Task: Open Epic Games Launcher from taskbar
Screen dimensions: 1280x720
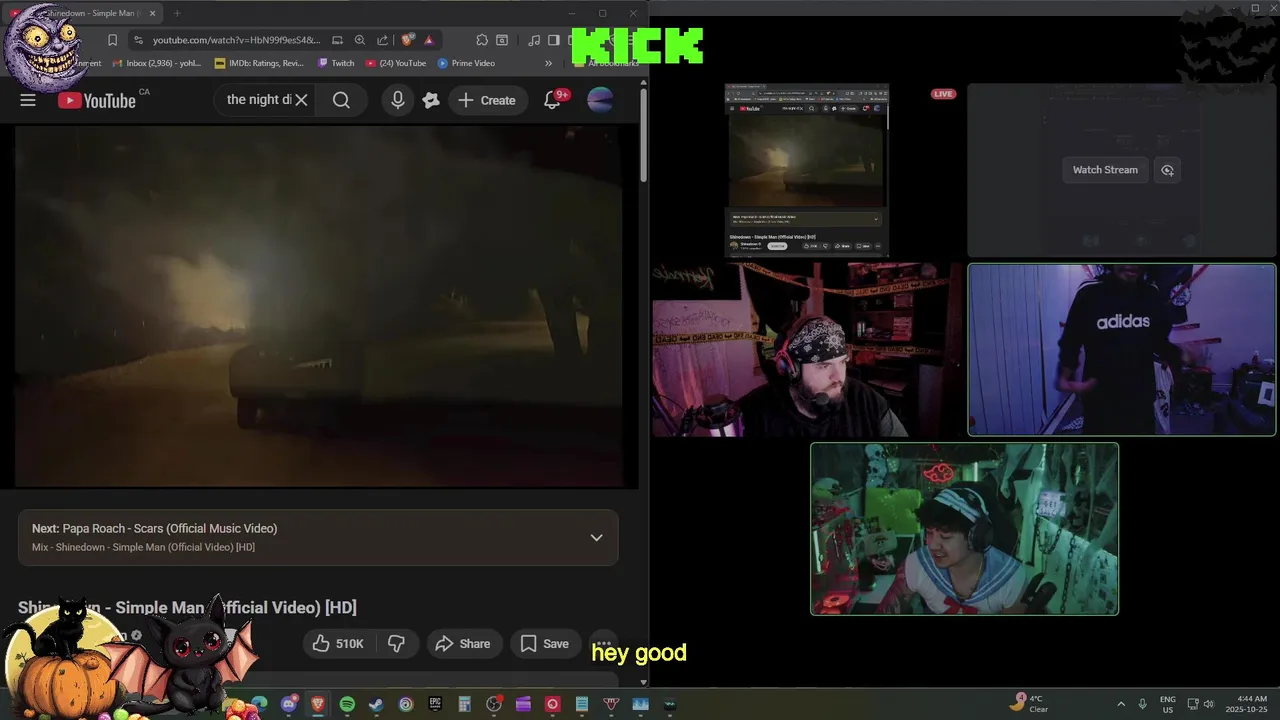Action: point(435,704)
